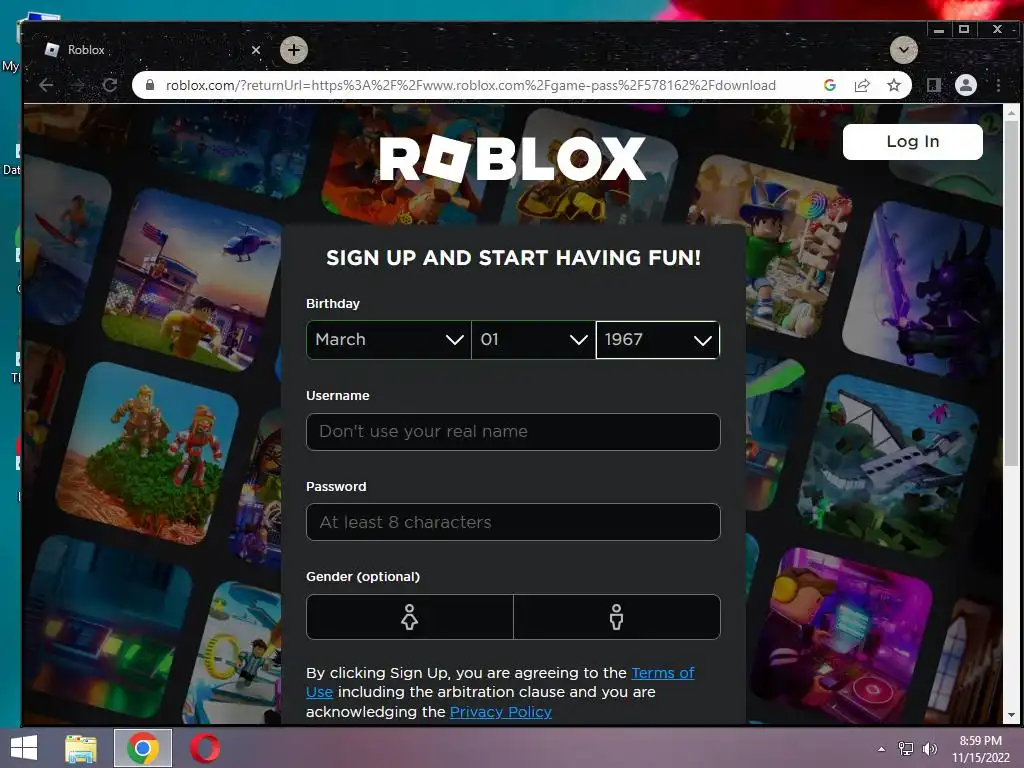The height and width of the screenshot is (768, 1024).
Task: Open the birthday day dropdown 01
Action: point(534,340)
